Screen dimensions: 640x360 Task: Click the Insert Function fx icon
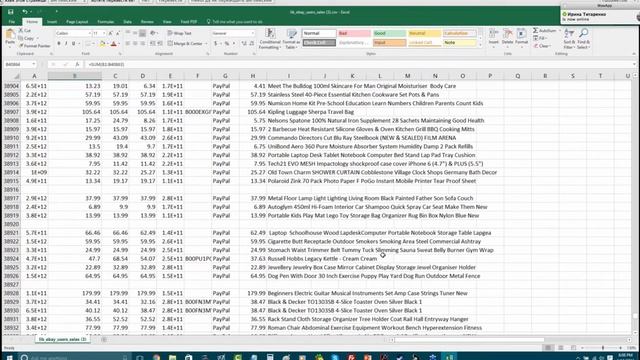click(77, 64)
